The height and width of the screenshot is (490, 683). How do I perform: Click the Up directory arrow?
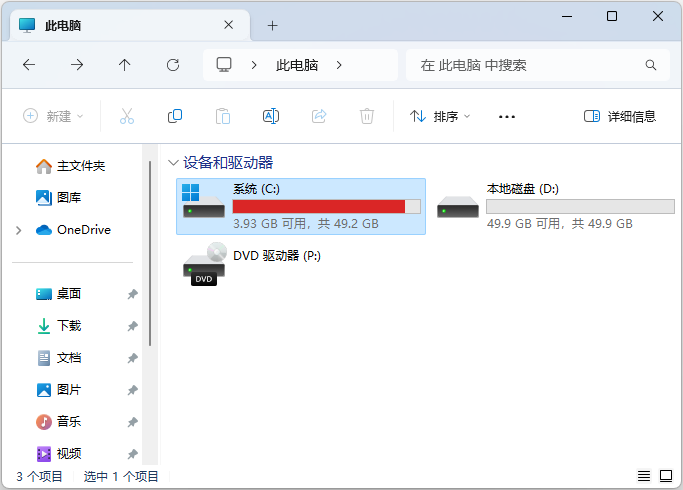point(125,65)
